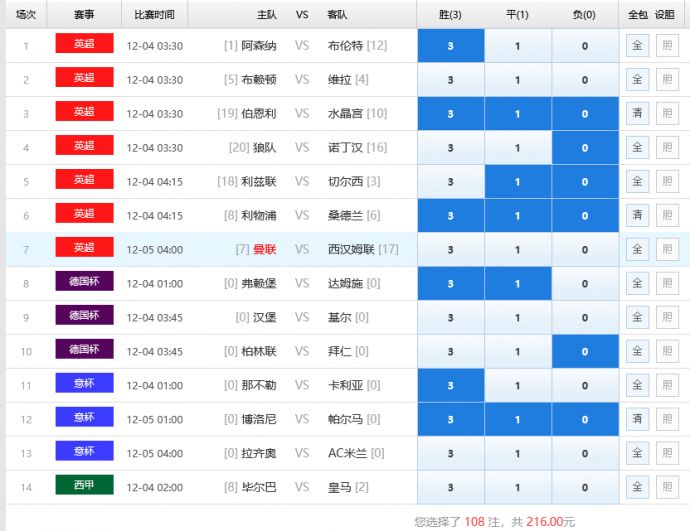Deselect win (3) for 阿森纳 vs 布伦特
This screenshot has height=531, width=690.
coord(450,46)
